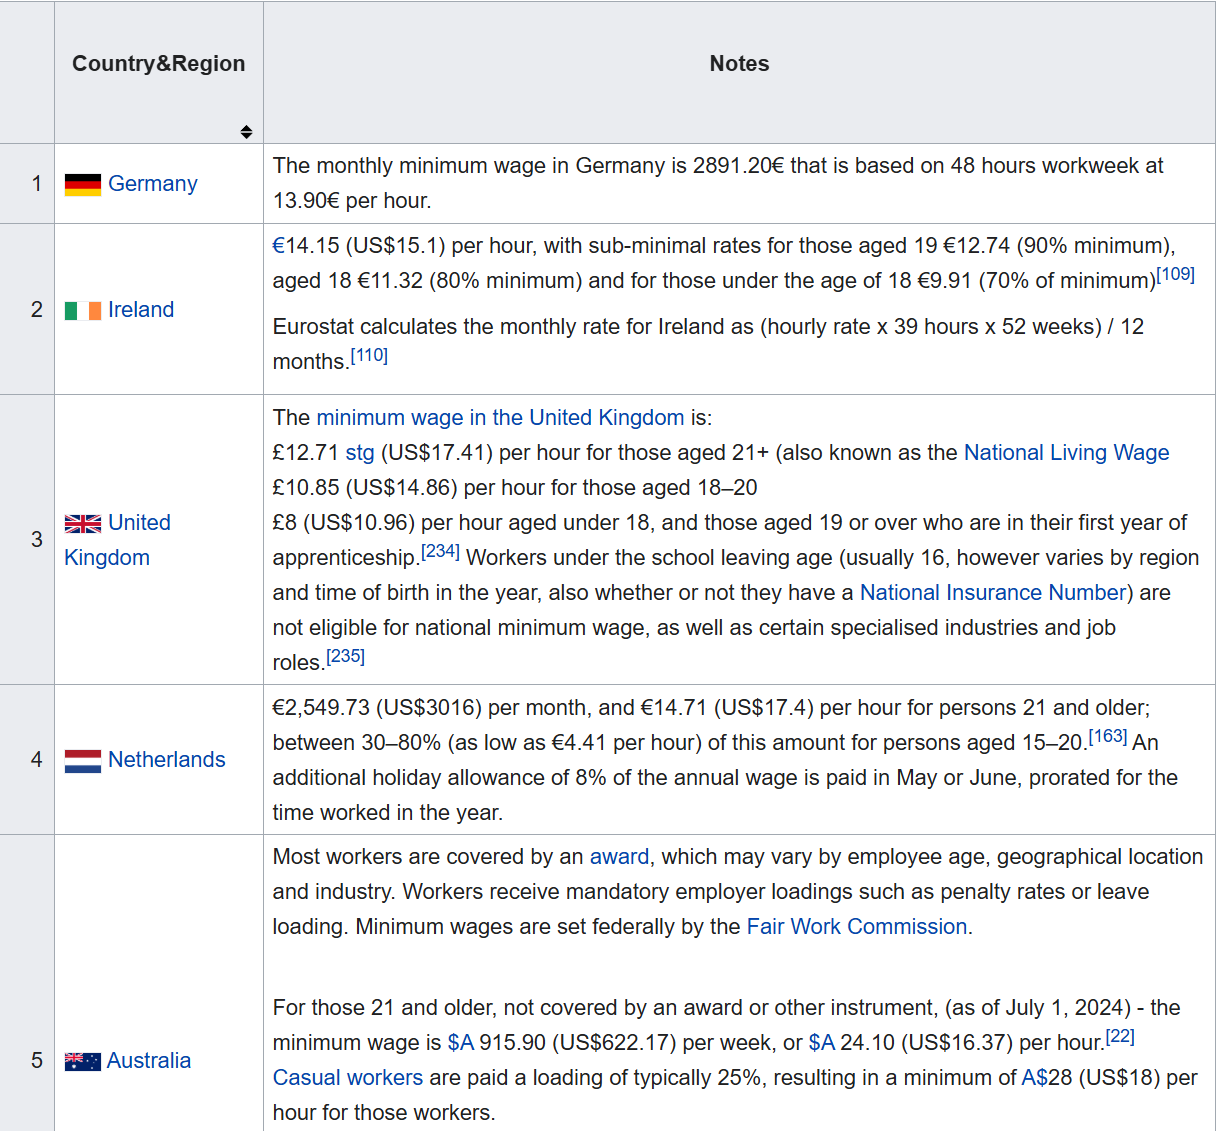Open the National Living Wage link
This screenshot has height=1131, width=1216.
(x=1066, y=453)
